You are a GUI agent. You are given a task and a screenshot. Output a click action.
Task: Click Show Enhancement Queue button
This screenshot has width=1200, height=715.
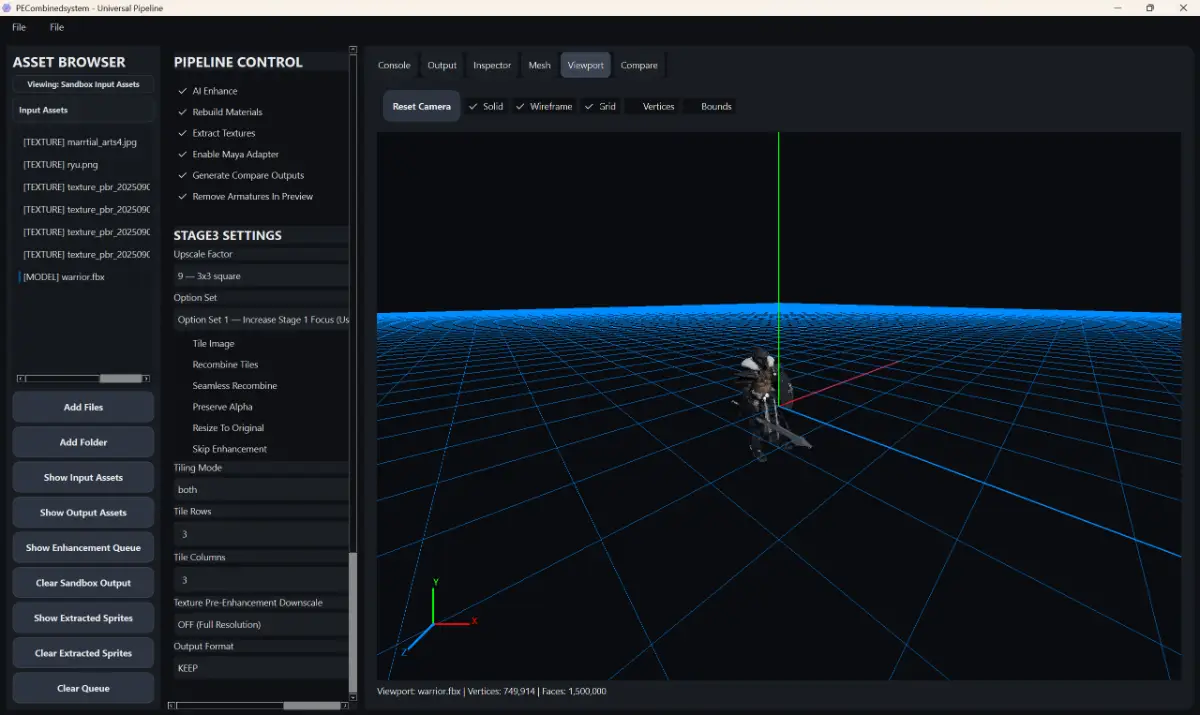[83, 547]
